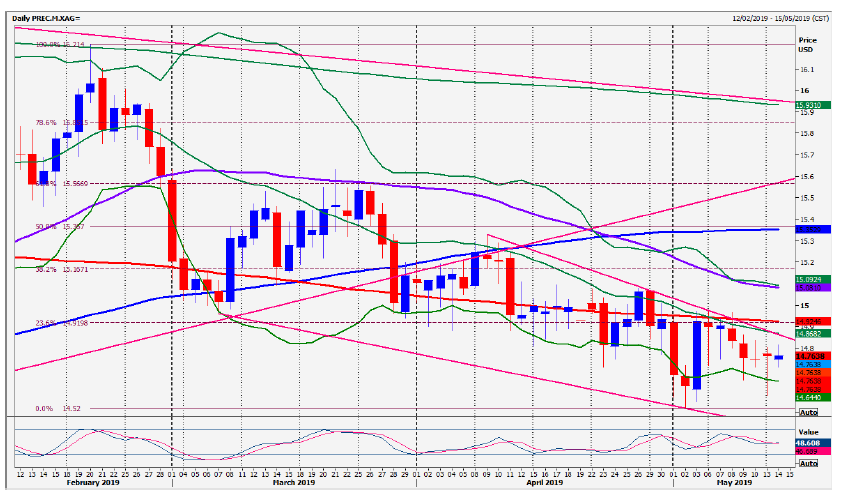Click the pink 46.089 oscillator value tag
This screenshot has width=846, height=501.
tap(813, 451)
